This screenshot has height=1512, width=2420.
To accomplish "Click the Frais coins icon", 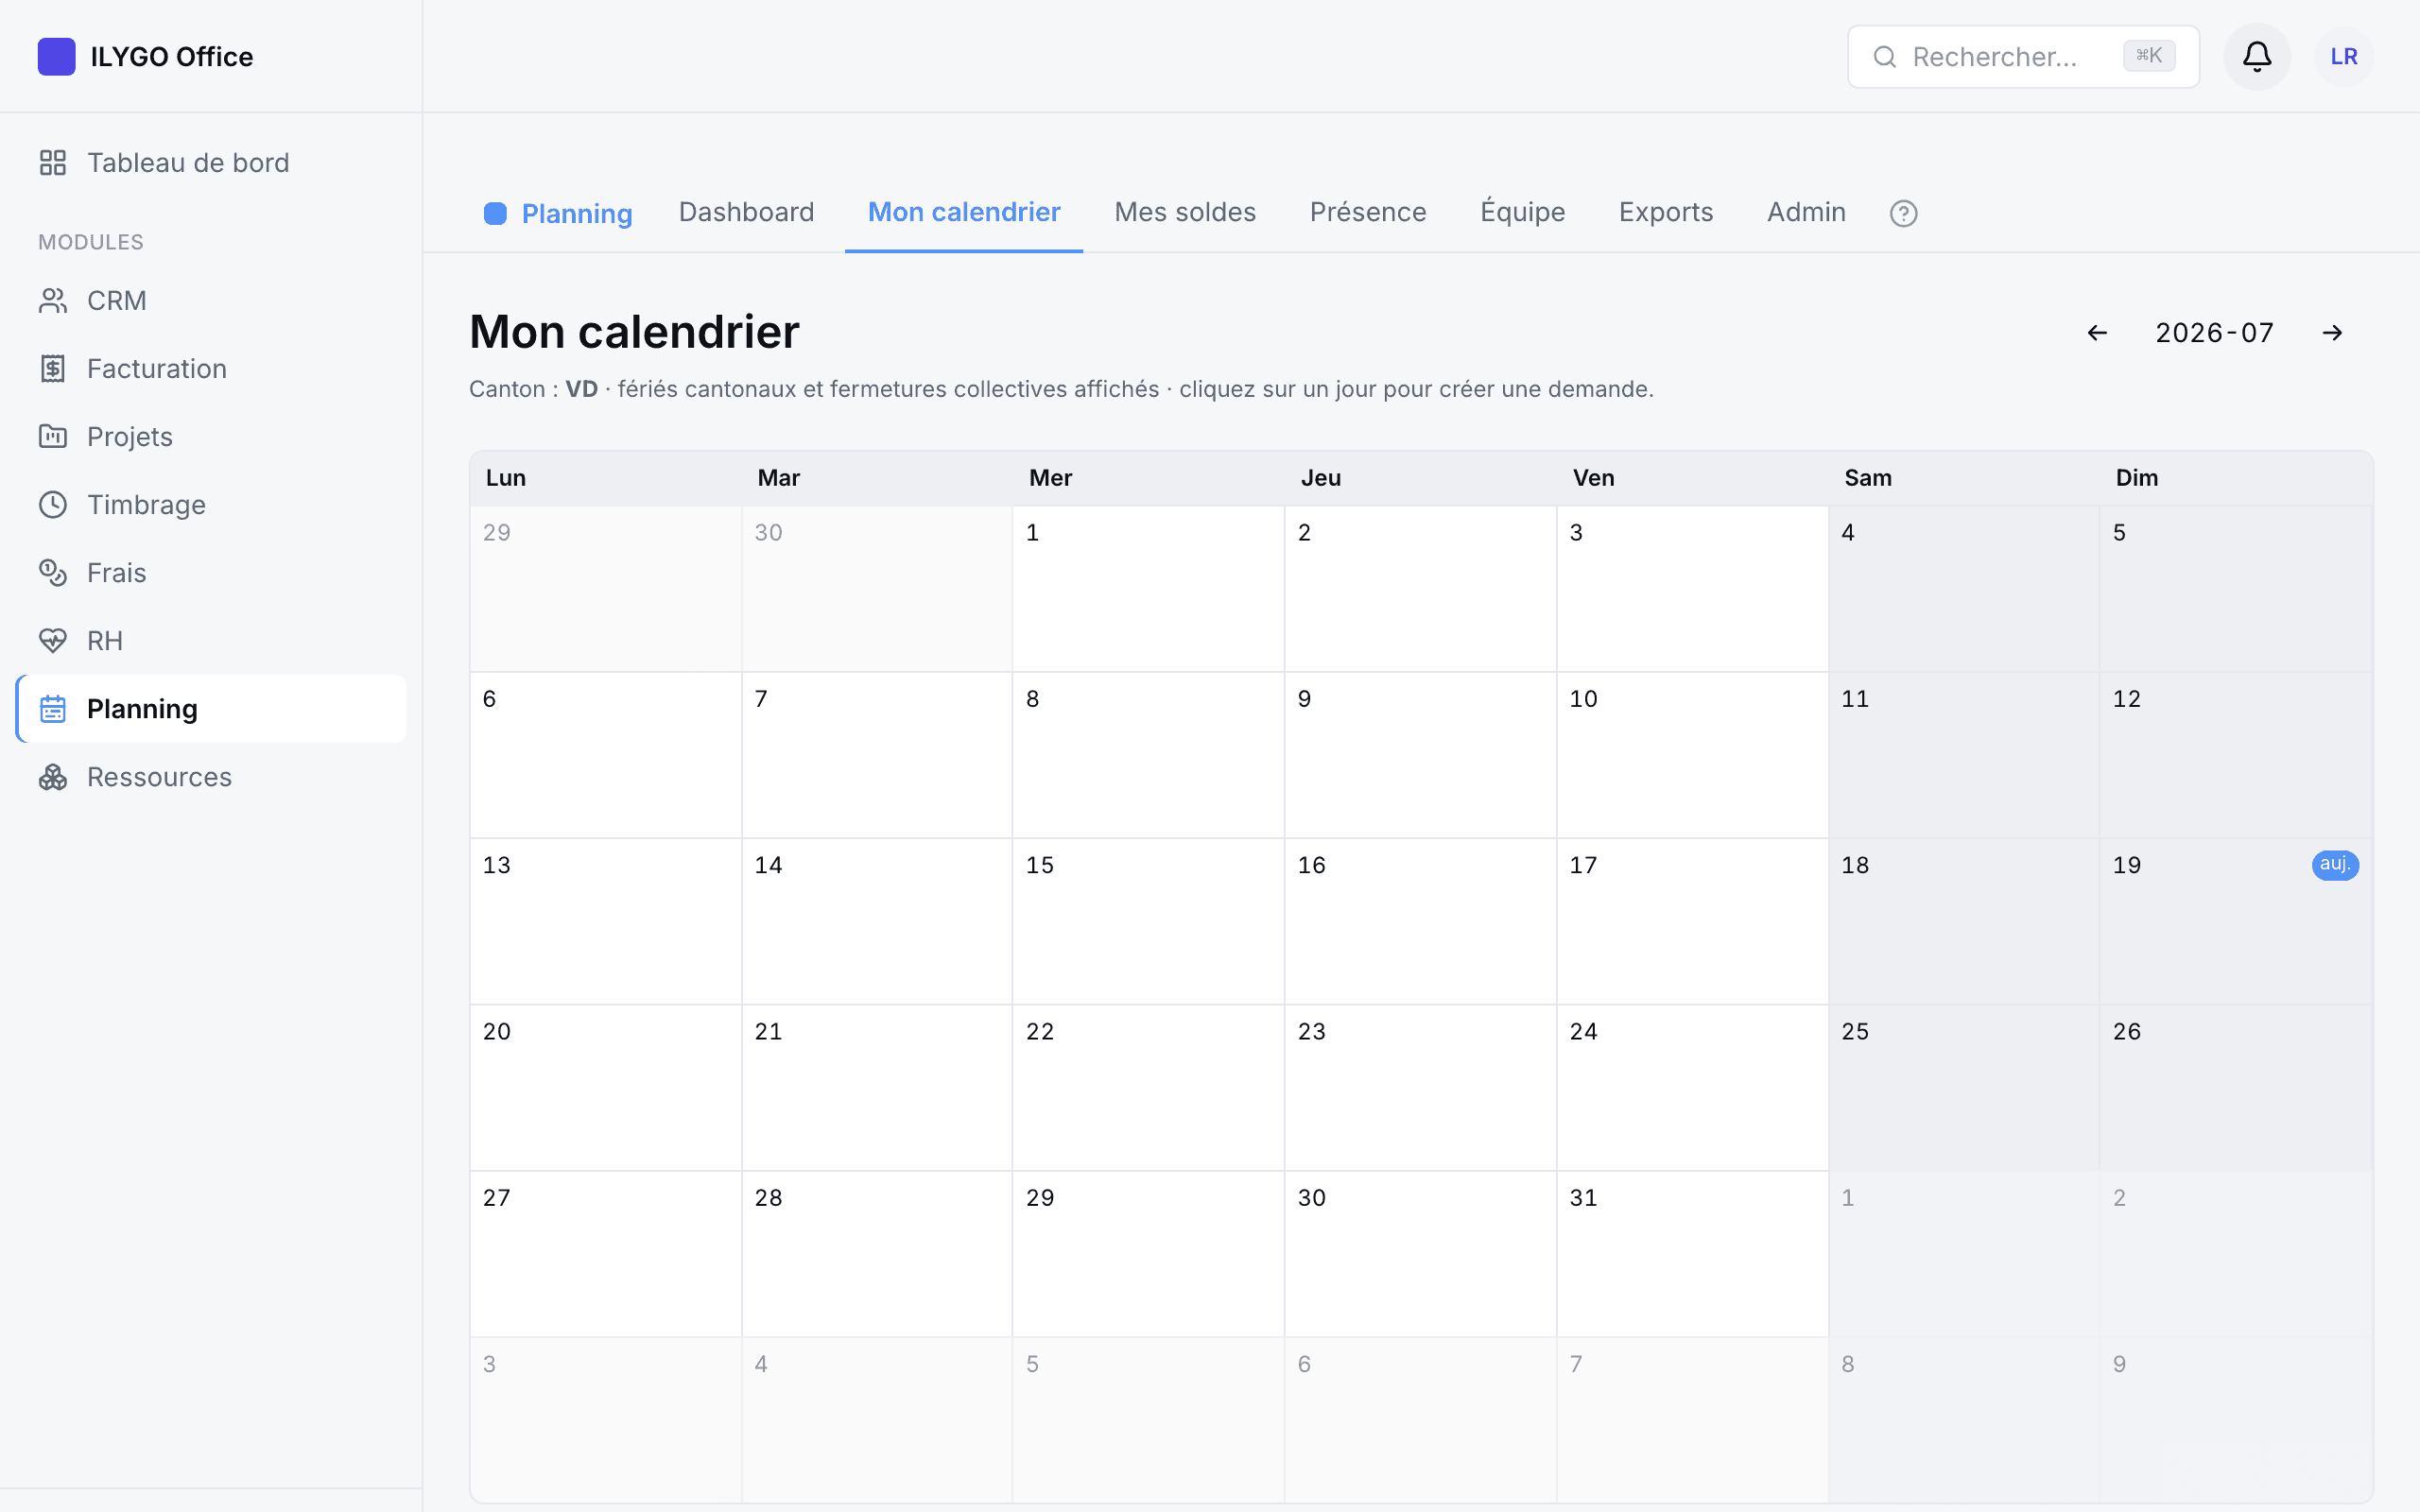I will tap(53, 572).
